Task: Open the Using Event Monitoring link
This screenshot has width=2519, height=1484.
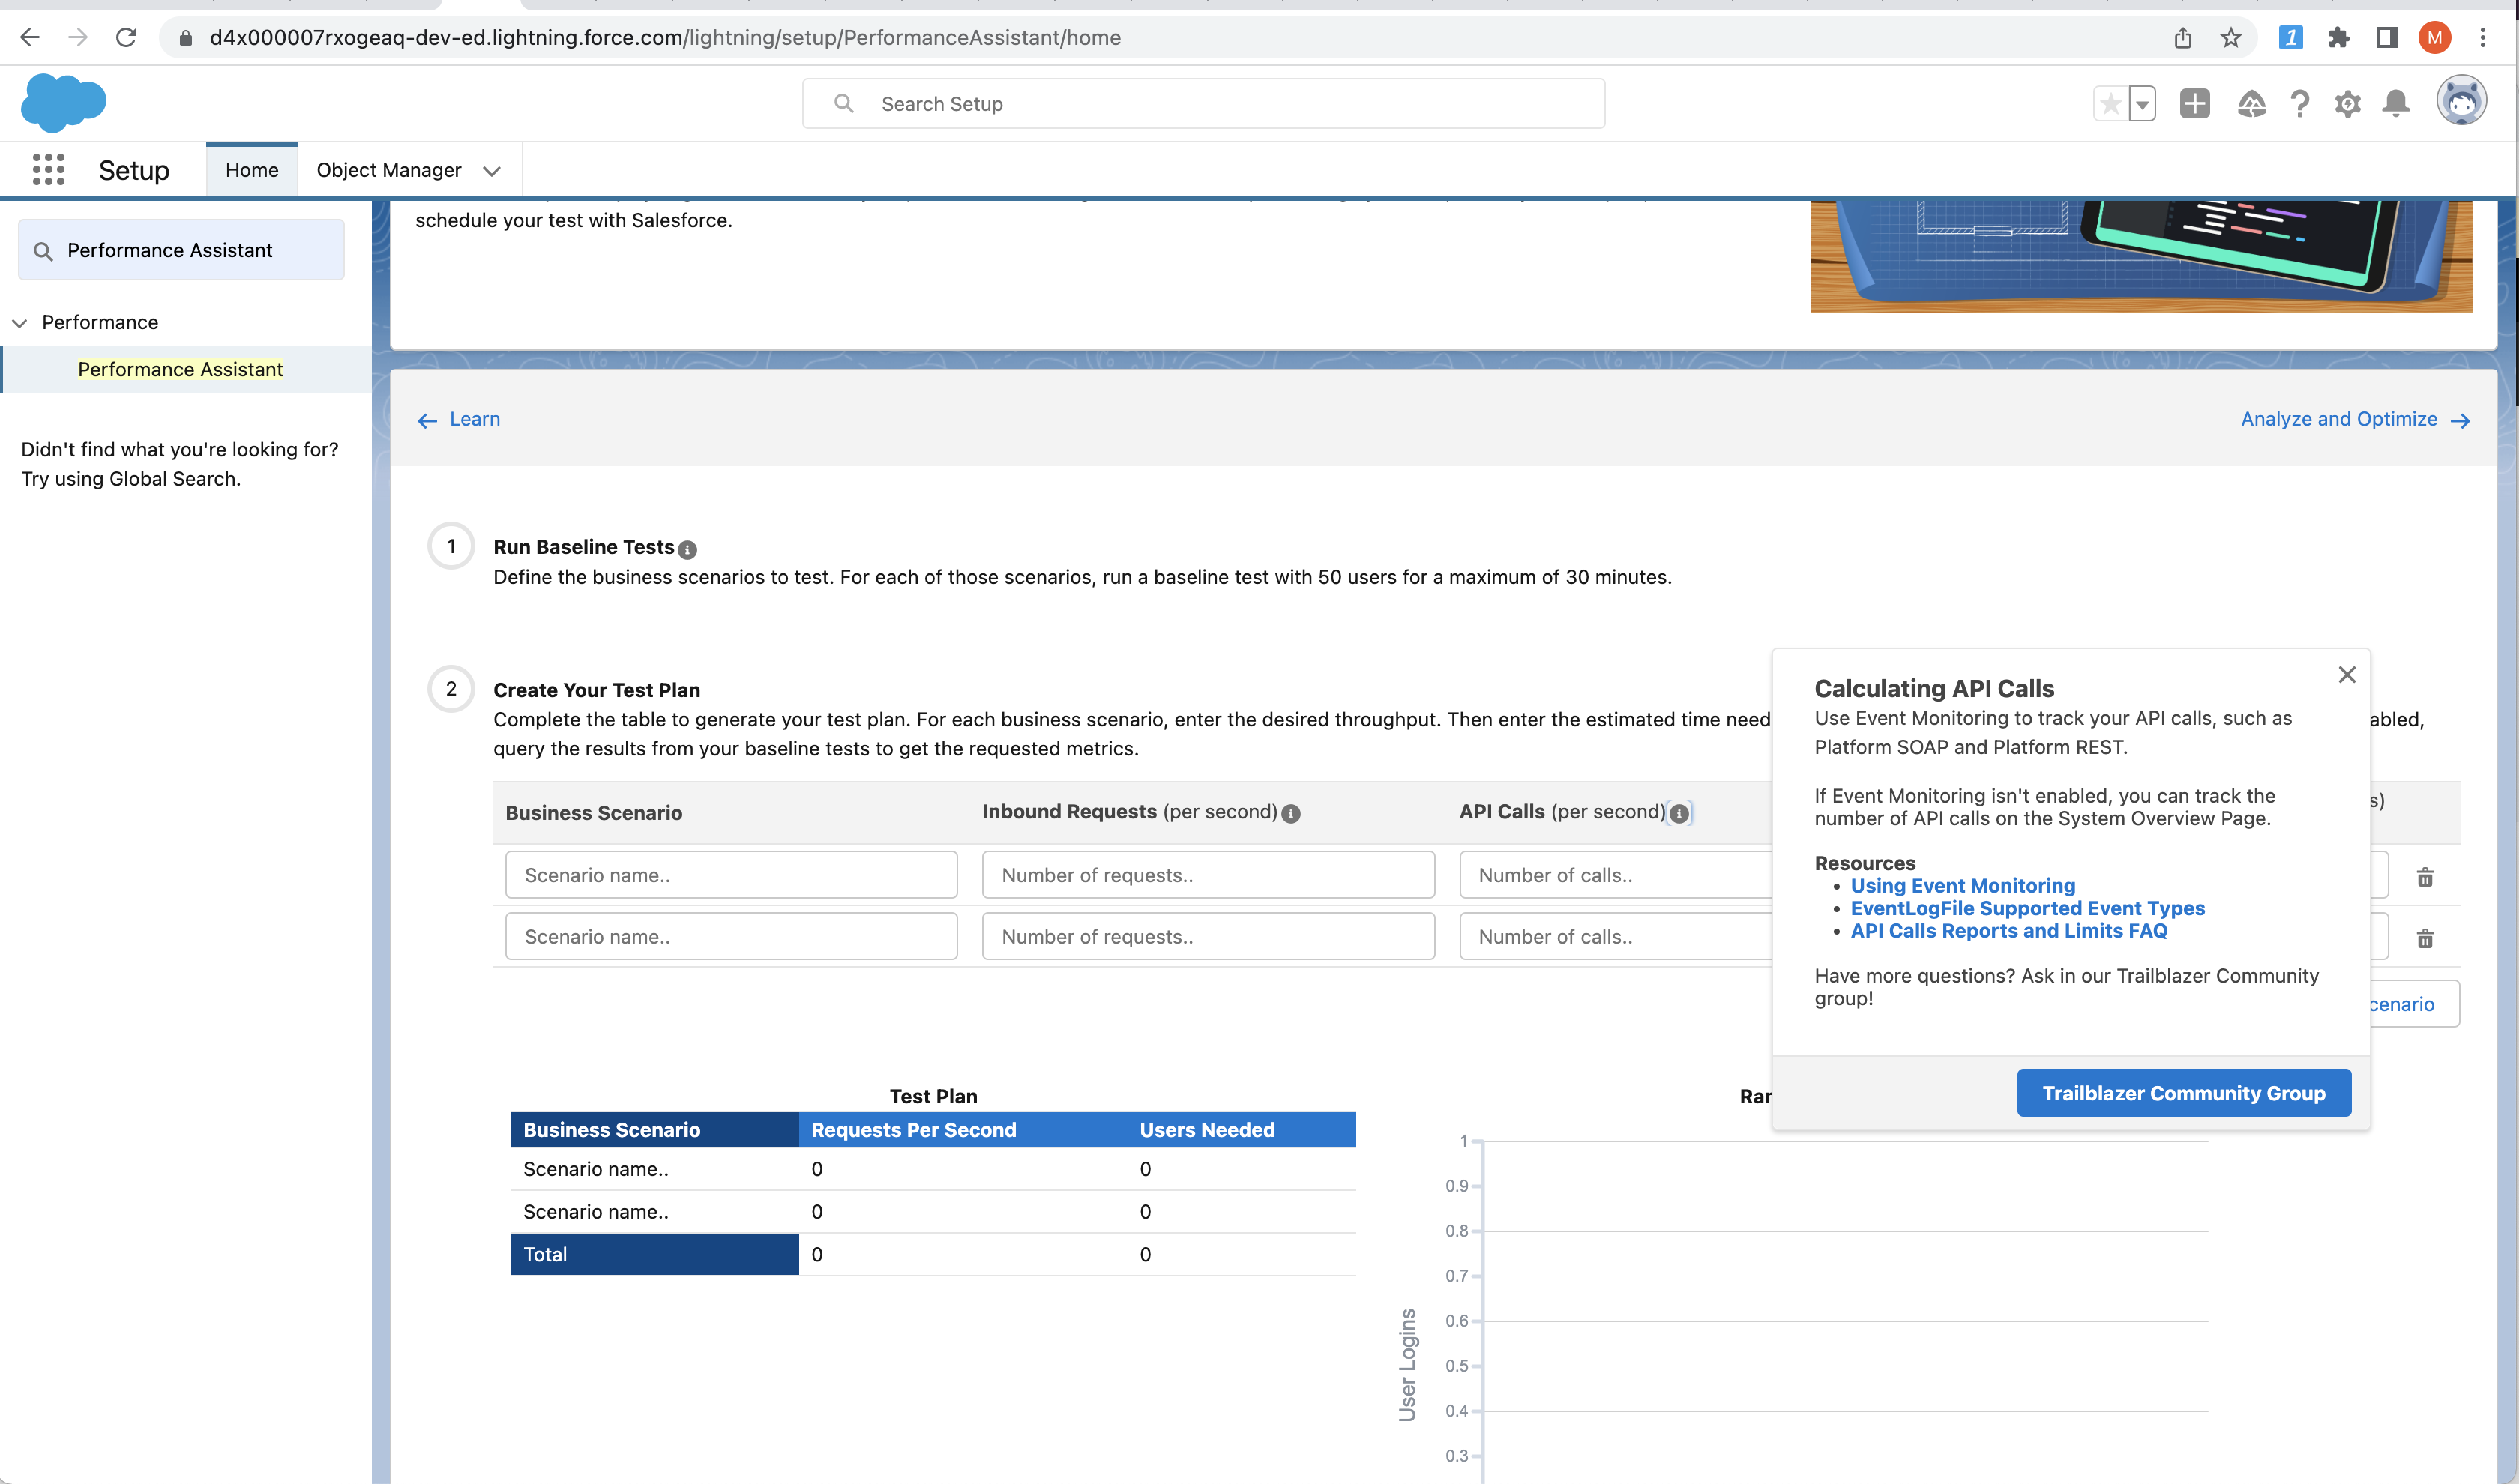Action: coord(1962,886)
